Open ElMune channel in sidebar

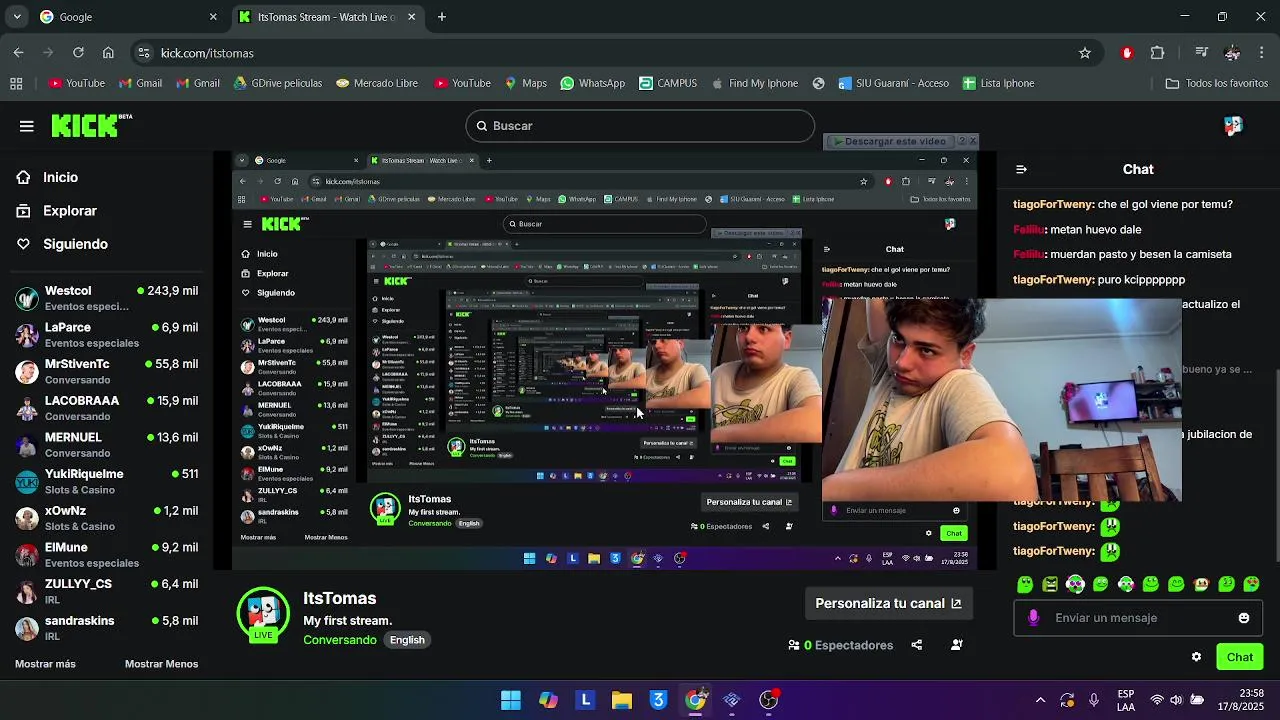tap(106, 555)
